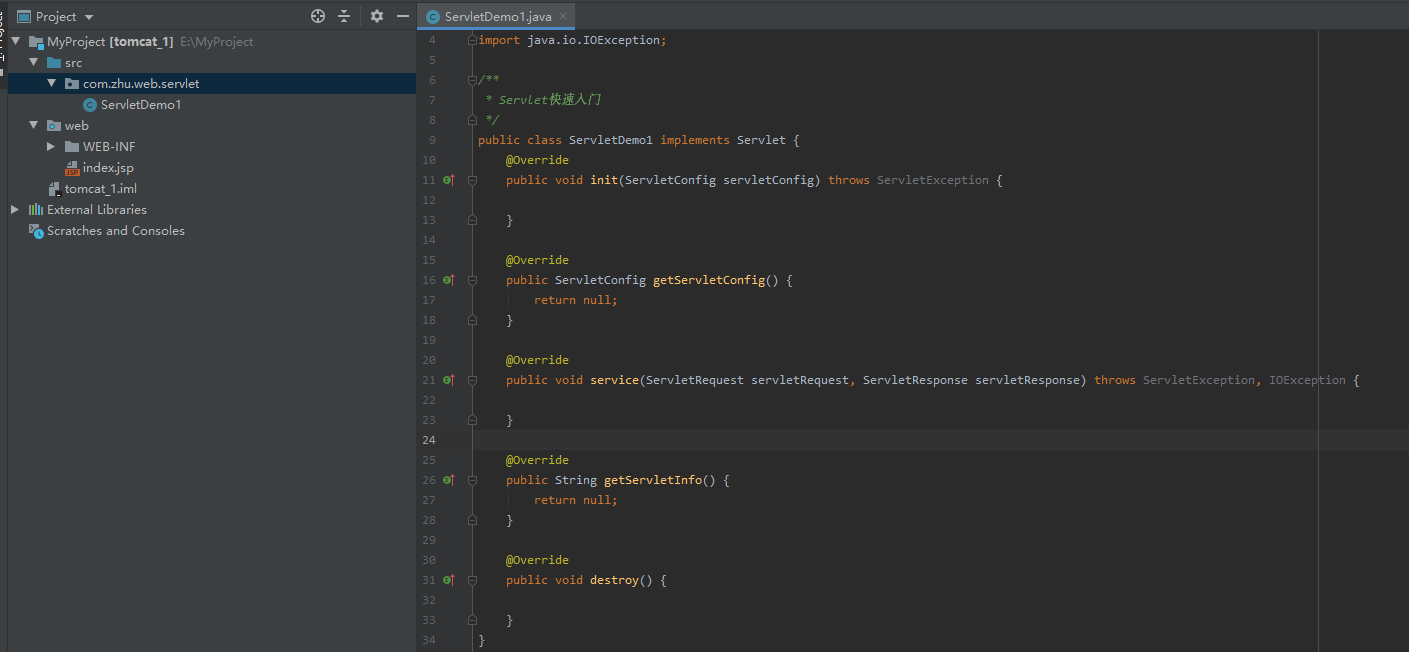Expand the External Libraries arrow
The height and width of the screenshot is (652, 1409).
pos(15,210)
